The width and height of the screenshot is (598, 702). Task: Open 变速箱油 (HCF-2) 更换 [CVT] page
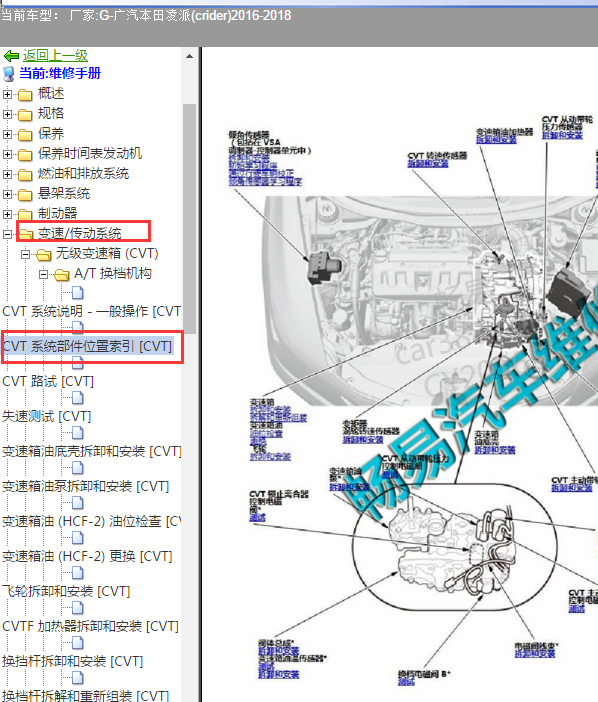click(87, 556)
